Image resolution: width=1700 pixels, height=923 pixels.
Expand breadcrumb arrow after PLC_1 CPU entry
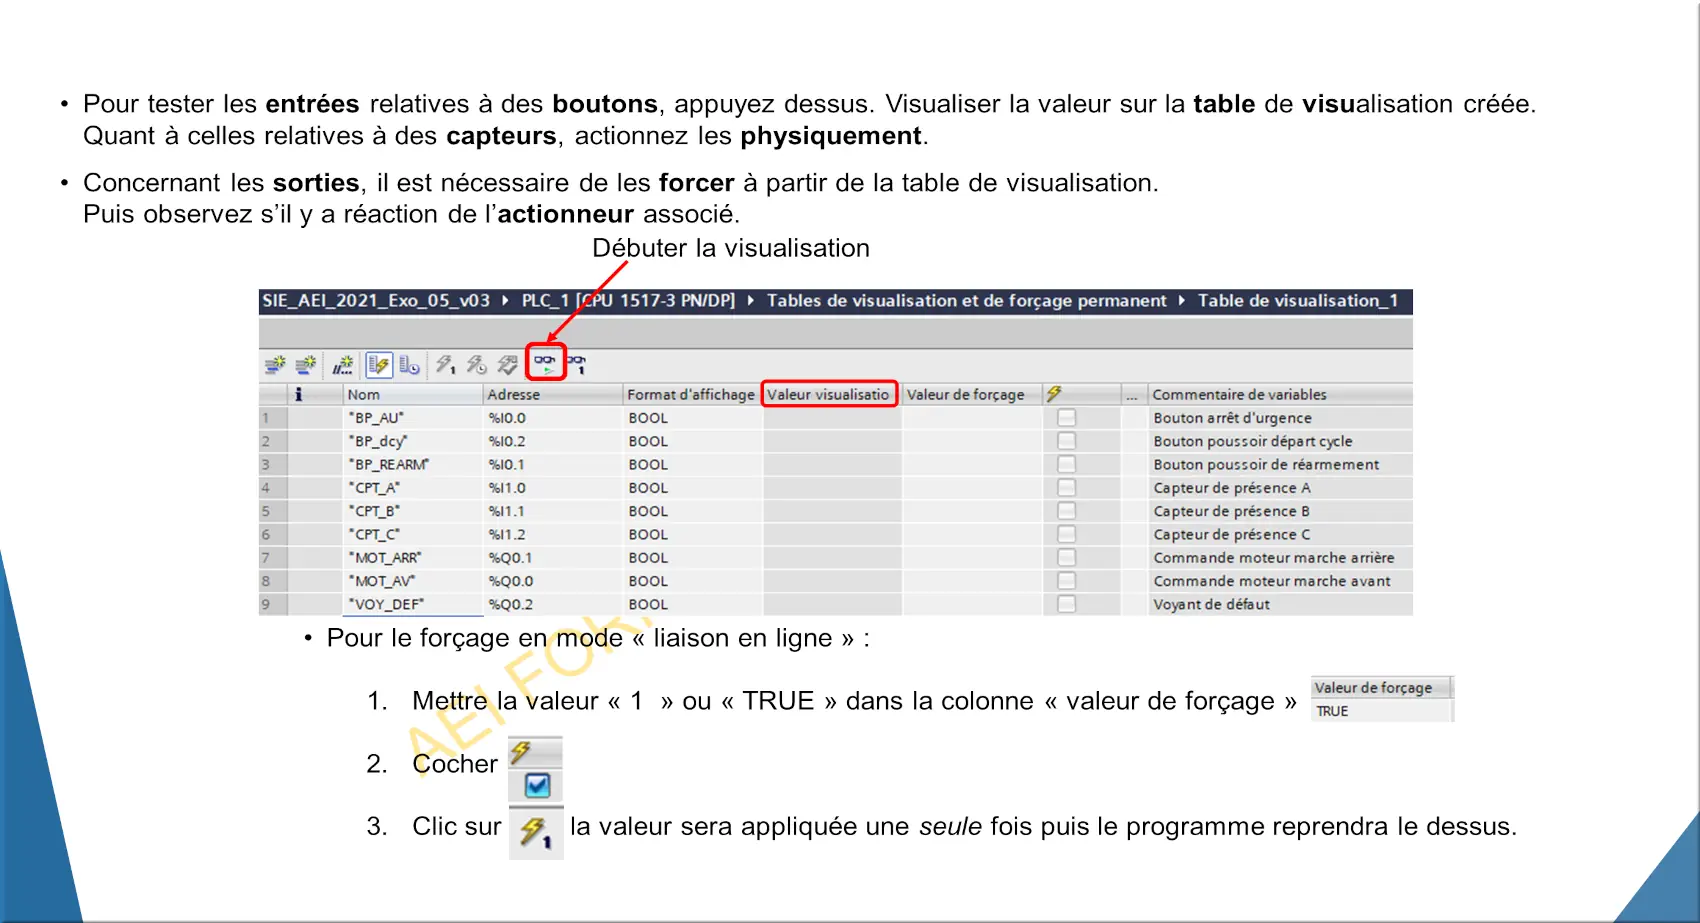click(750, 301)
